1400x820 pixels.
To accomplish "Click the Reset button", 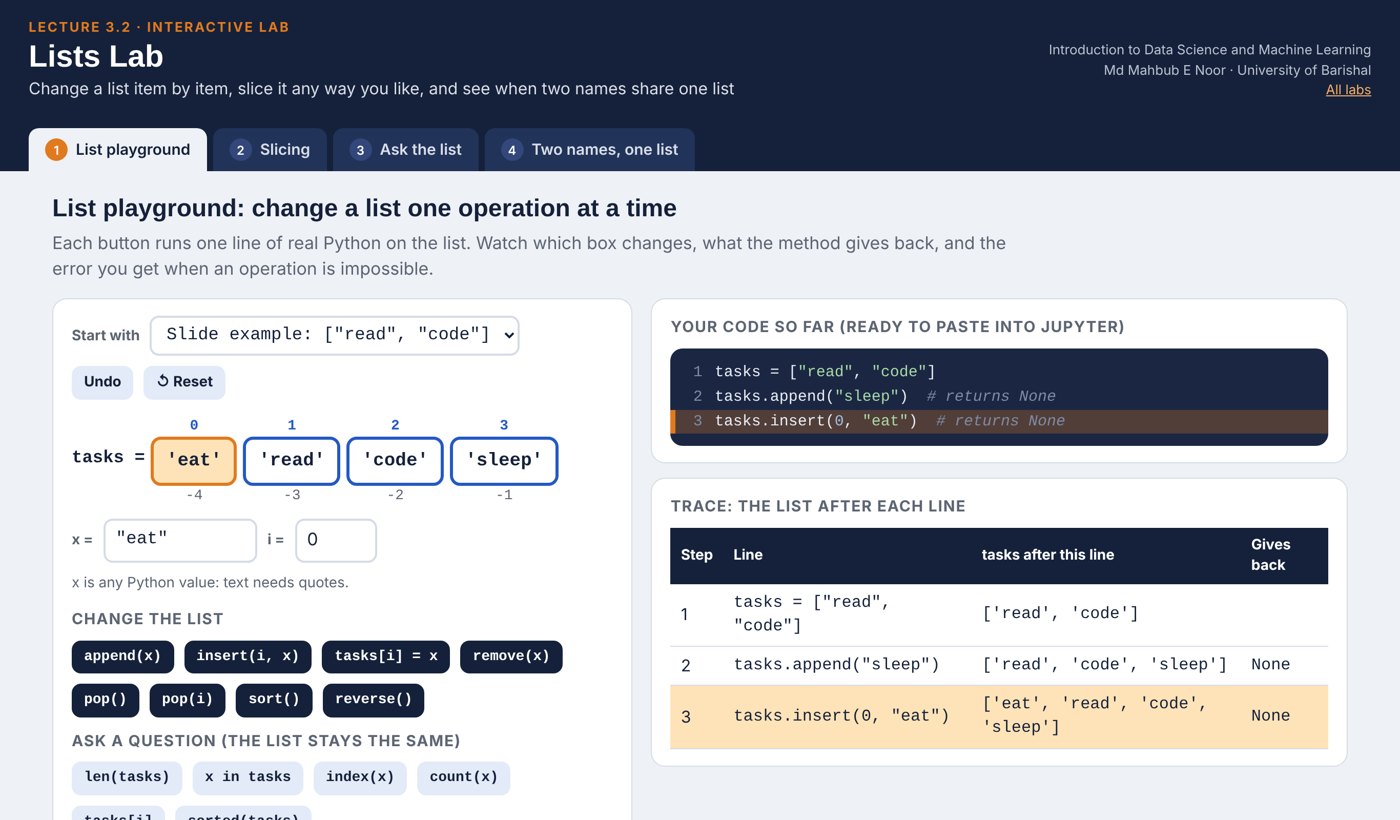I will point(184,382).
